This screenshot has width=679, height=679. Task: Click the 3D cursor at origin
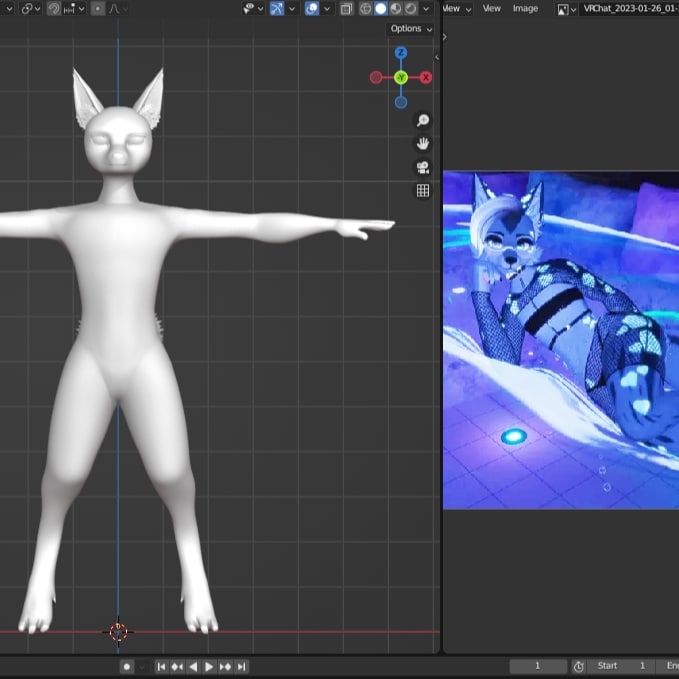[x=118, y=632]
